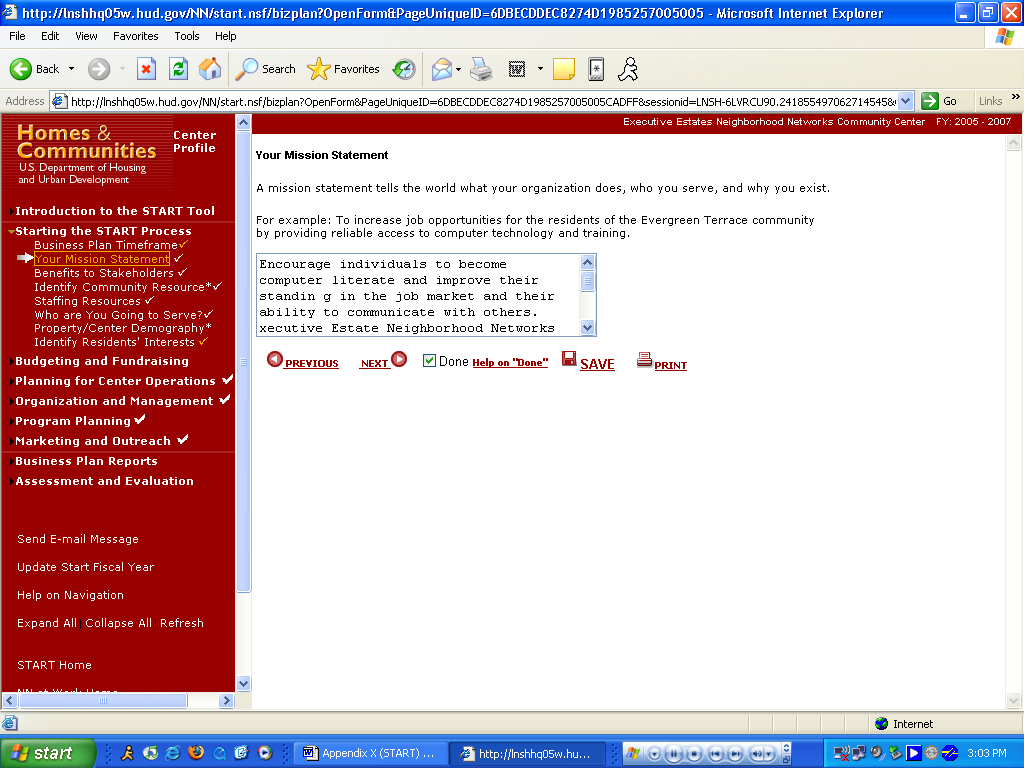Click the PRINT link
The width and height of the screenshot is (1024, 768).
pyautogui.click(x=670, y=365)
